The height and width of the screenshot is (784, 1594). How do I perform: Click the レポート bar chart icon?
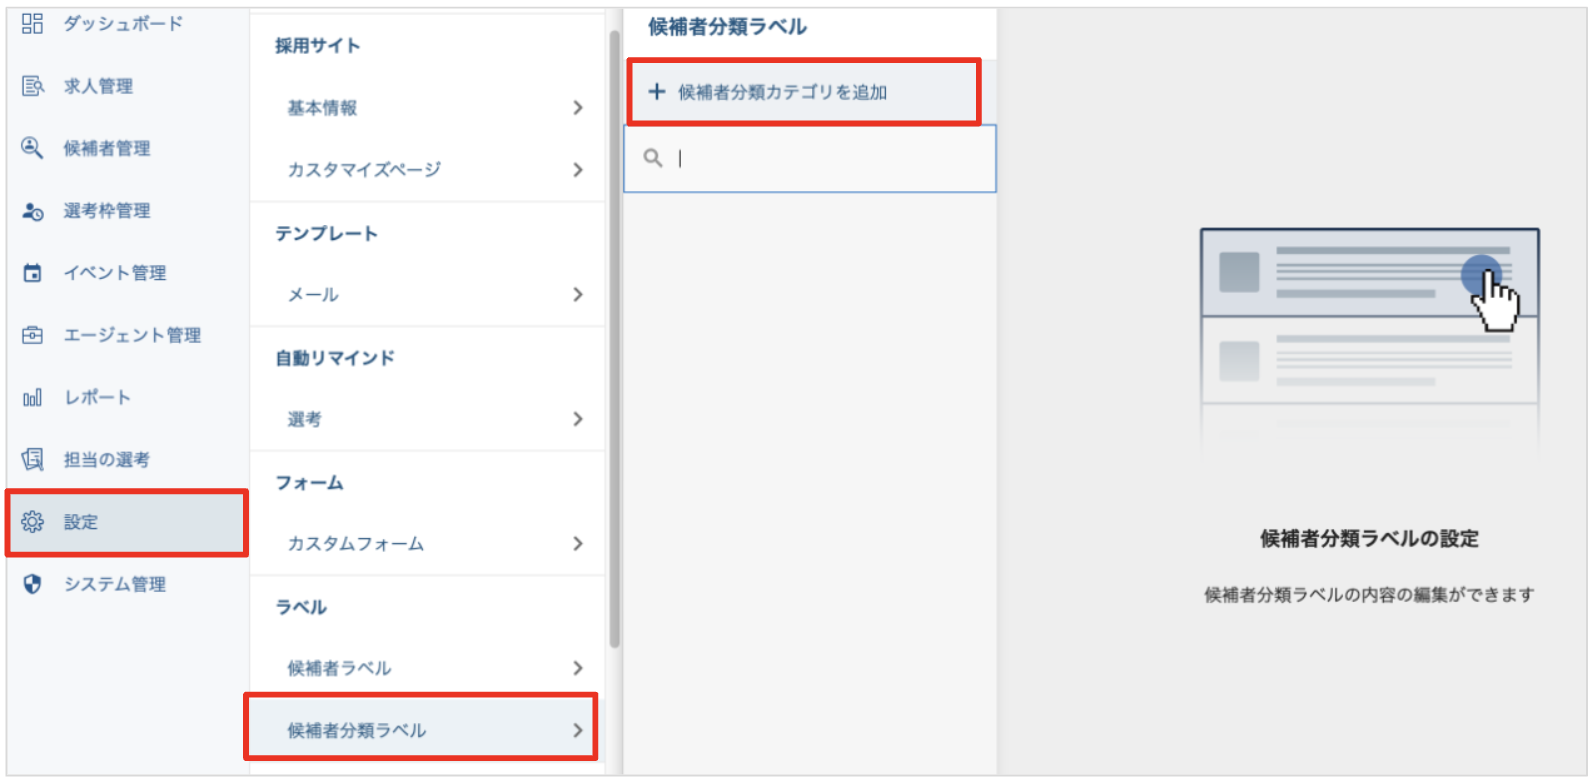pos(32,398)
